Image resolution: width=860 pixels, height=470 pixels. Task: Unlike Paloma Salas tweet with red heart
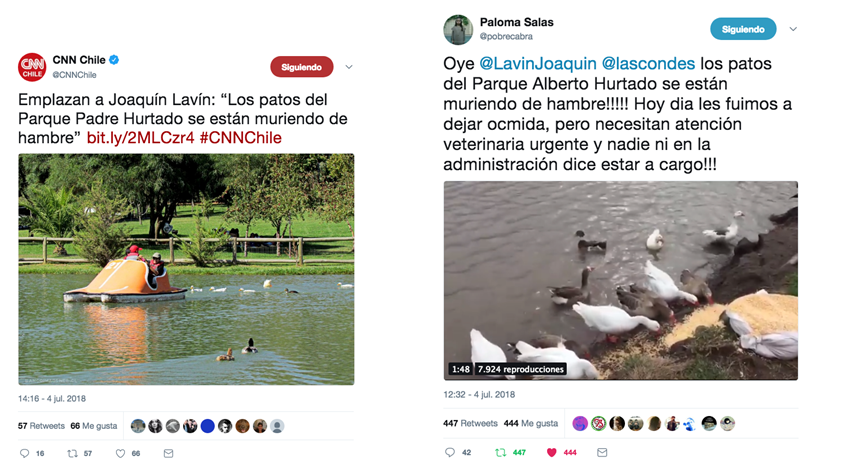point(552,452)
